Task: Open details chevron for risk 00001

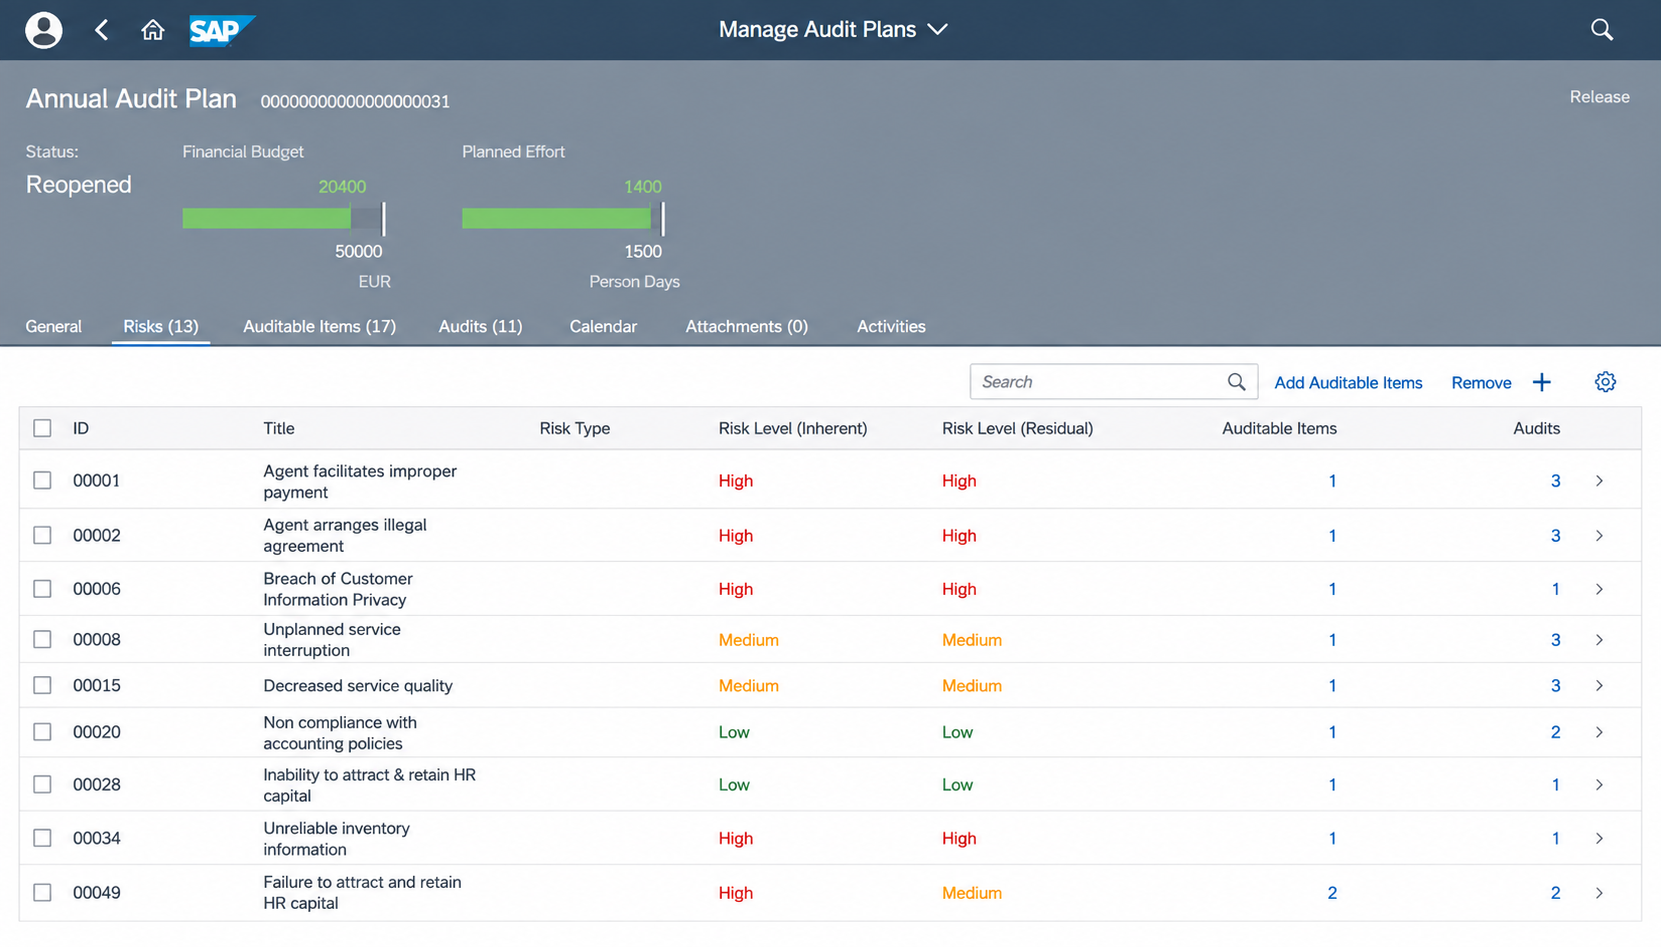Action: pos(1599,481)
